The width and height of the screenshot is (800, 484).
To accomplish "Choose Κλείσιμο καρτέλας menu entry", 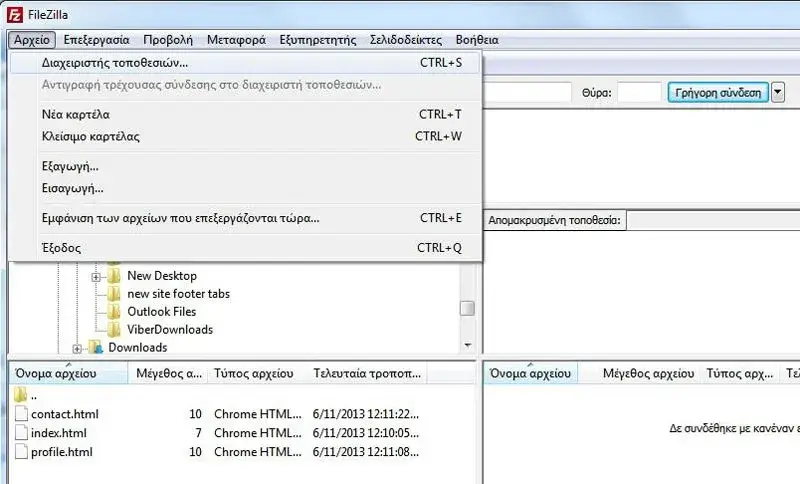I will pyautogui.click(x=245, y=136).
